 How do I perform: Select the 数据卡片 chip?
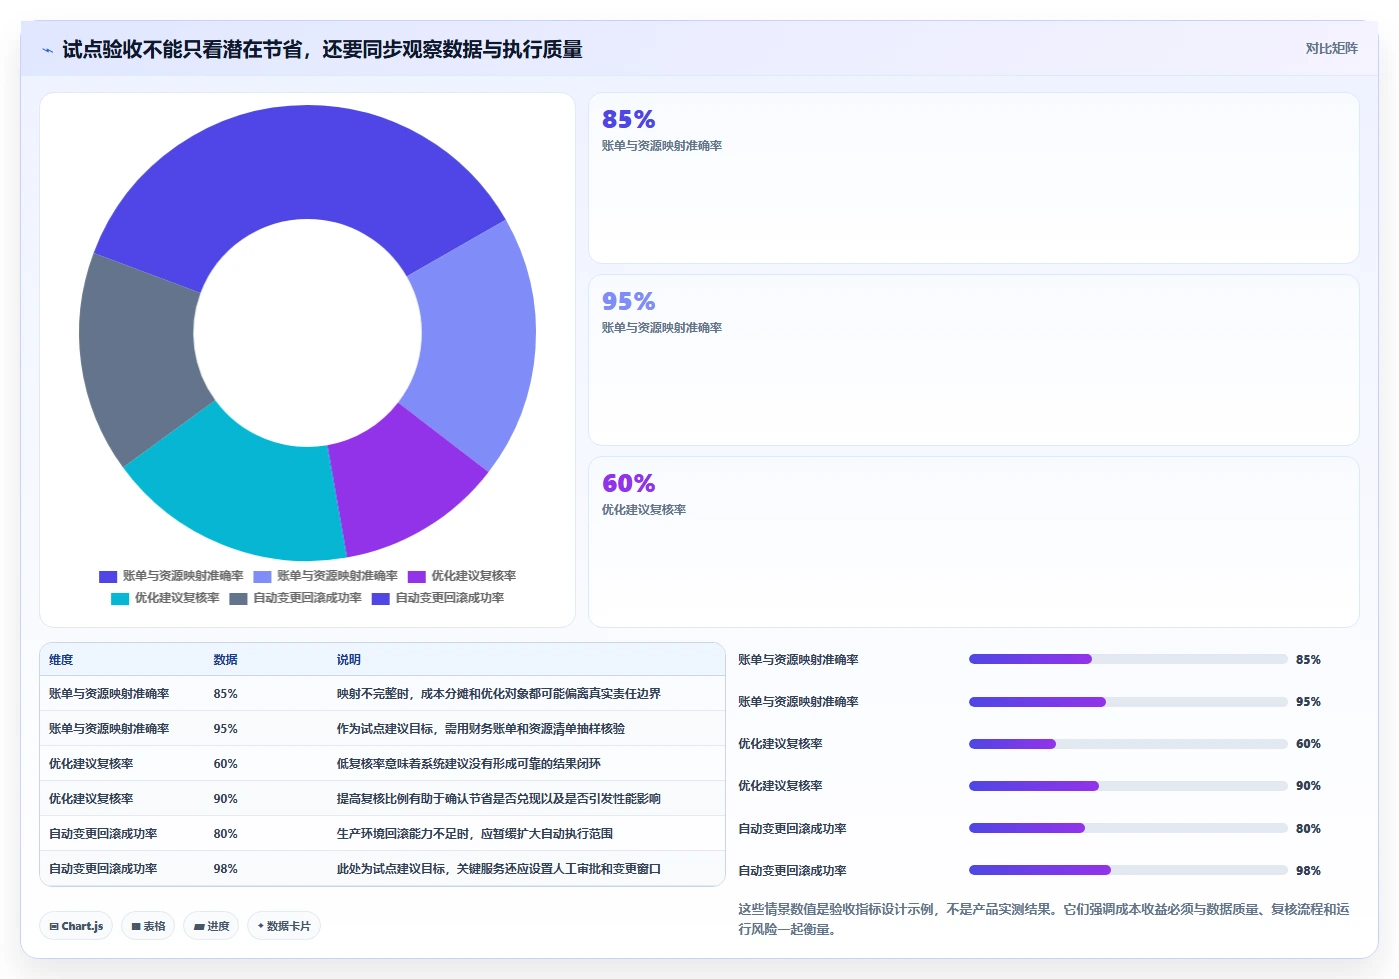[284, 926]
